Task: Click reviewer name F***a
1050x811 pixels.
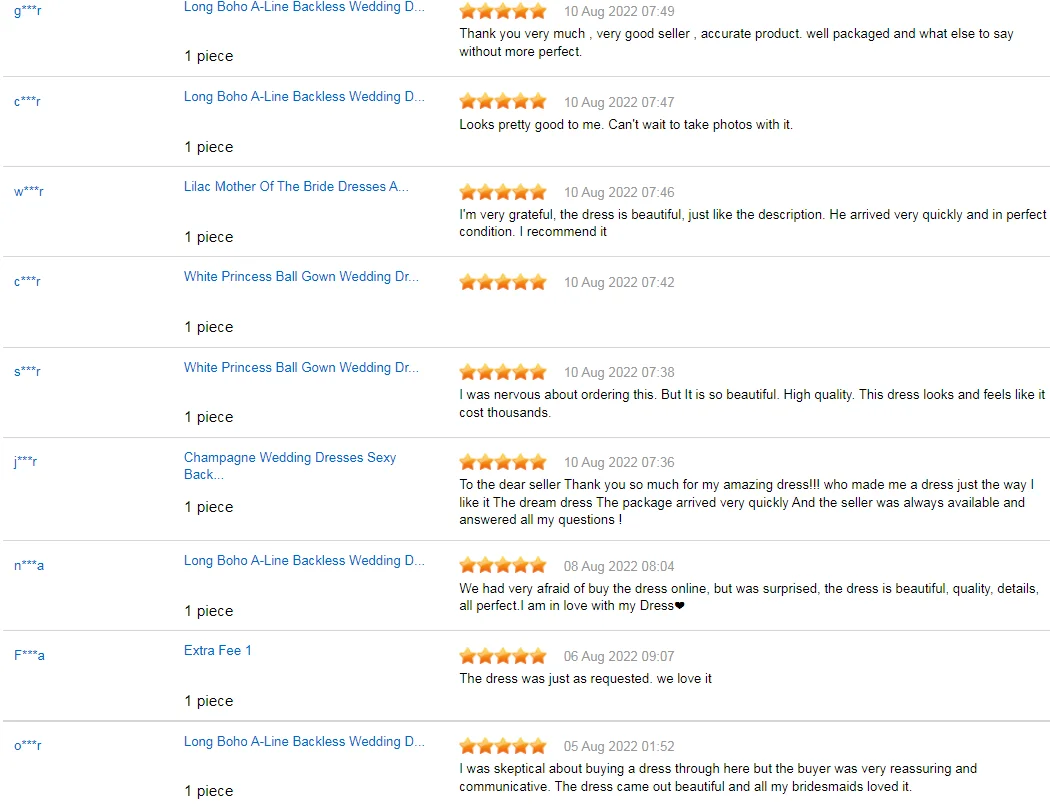Action: [x=29, y=656]
